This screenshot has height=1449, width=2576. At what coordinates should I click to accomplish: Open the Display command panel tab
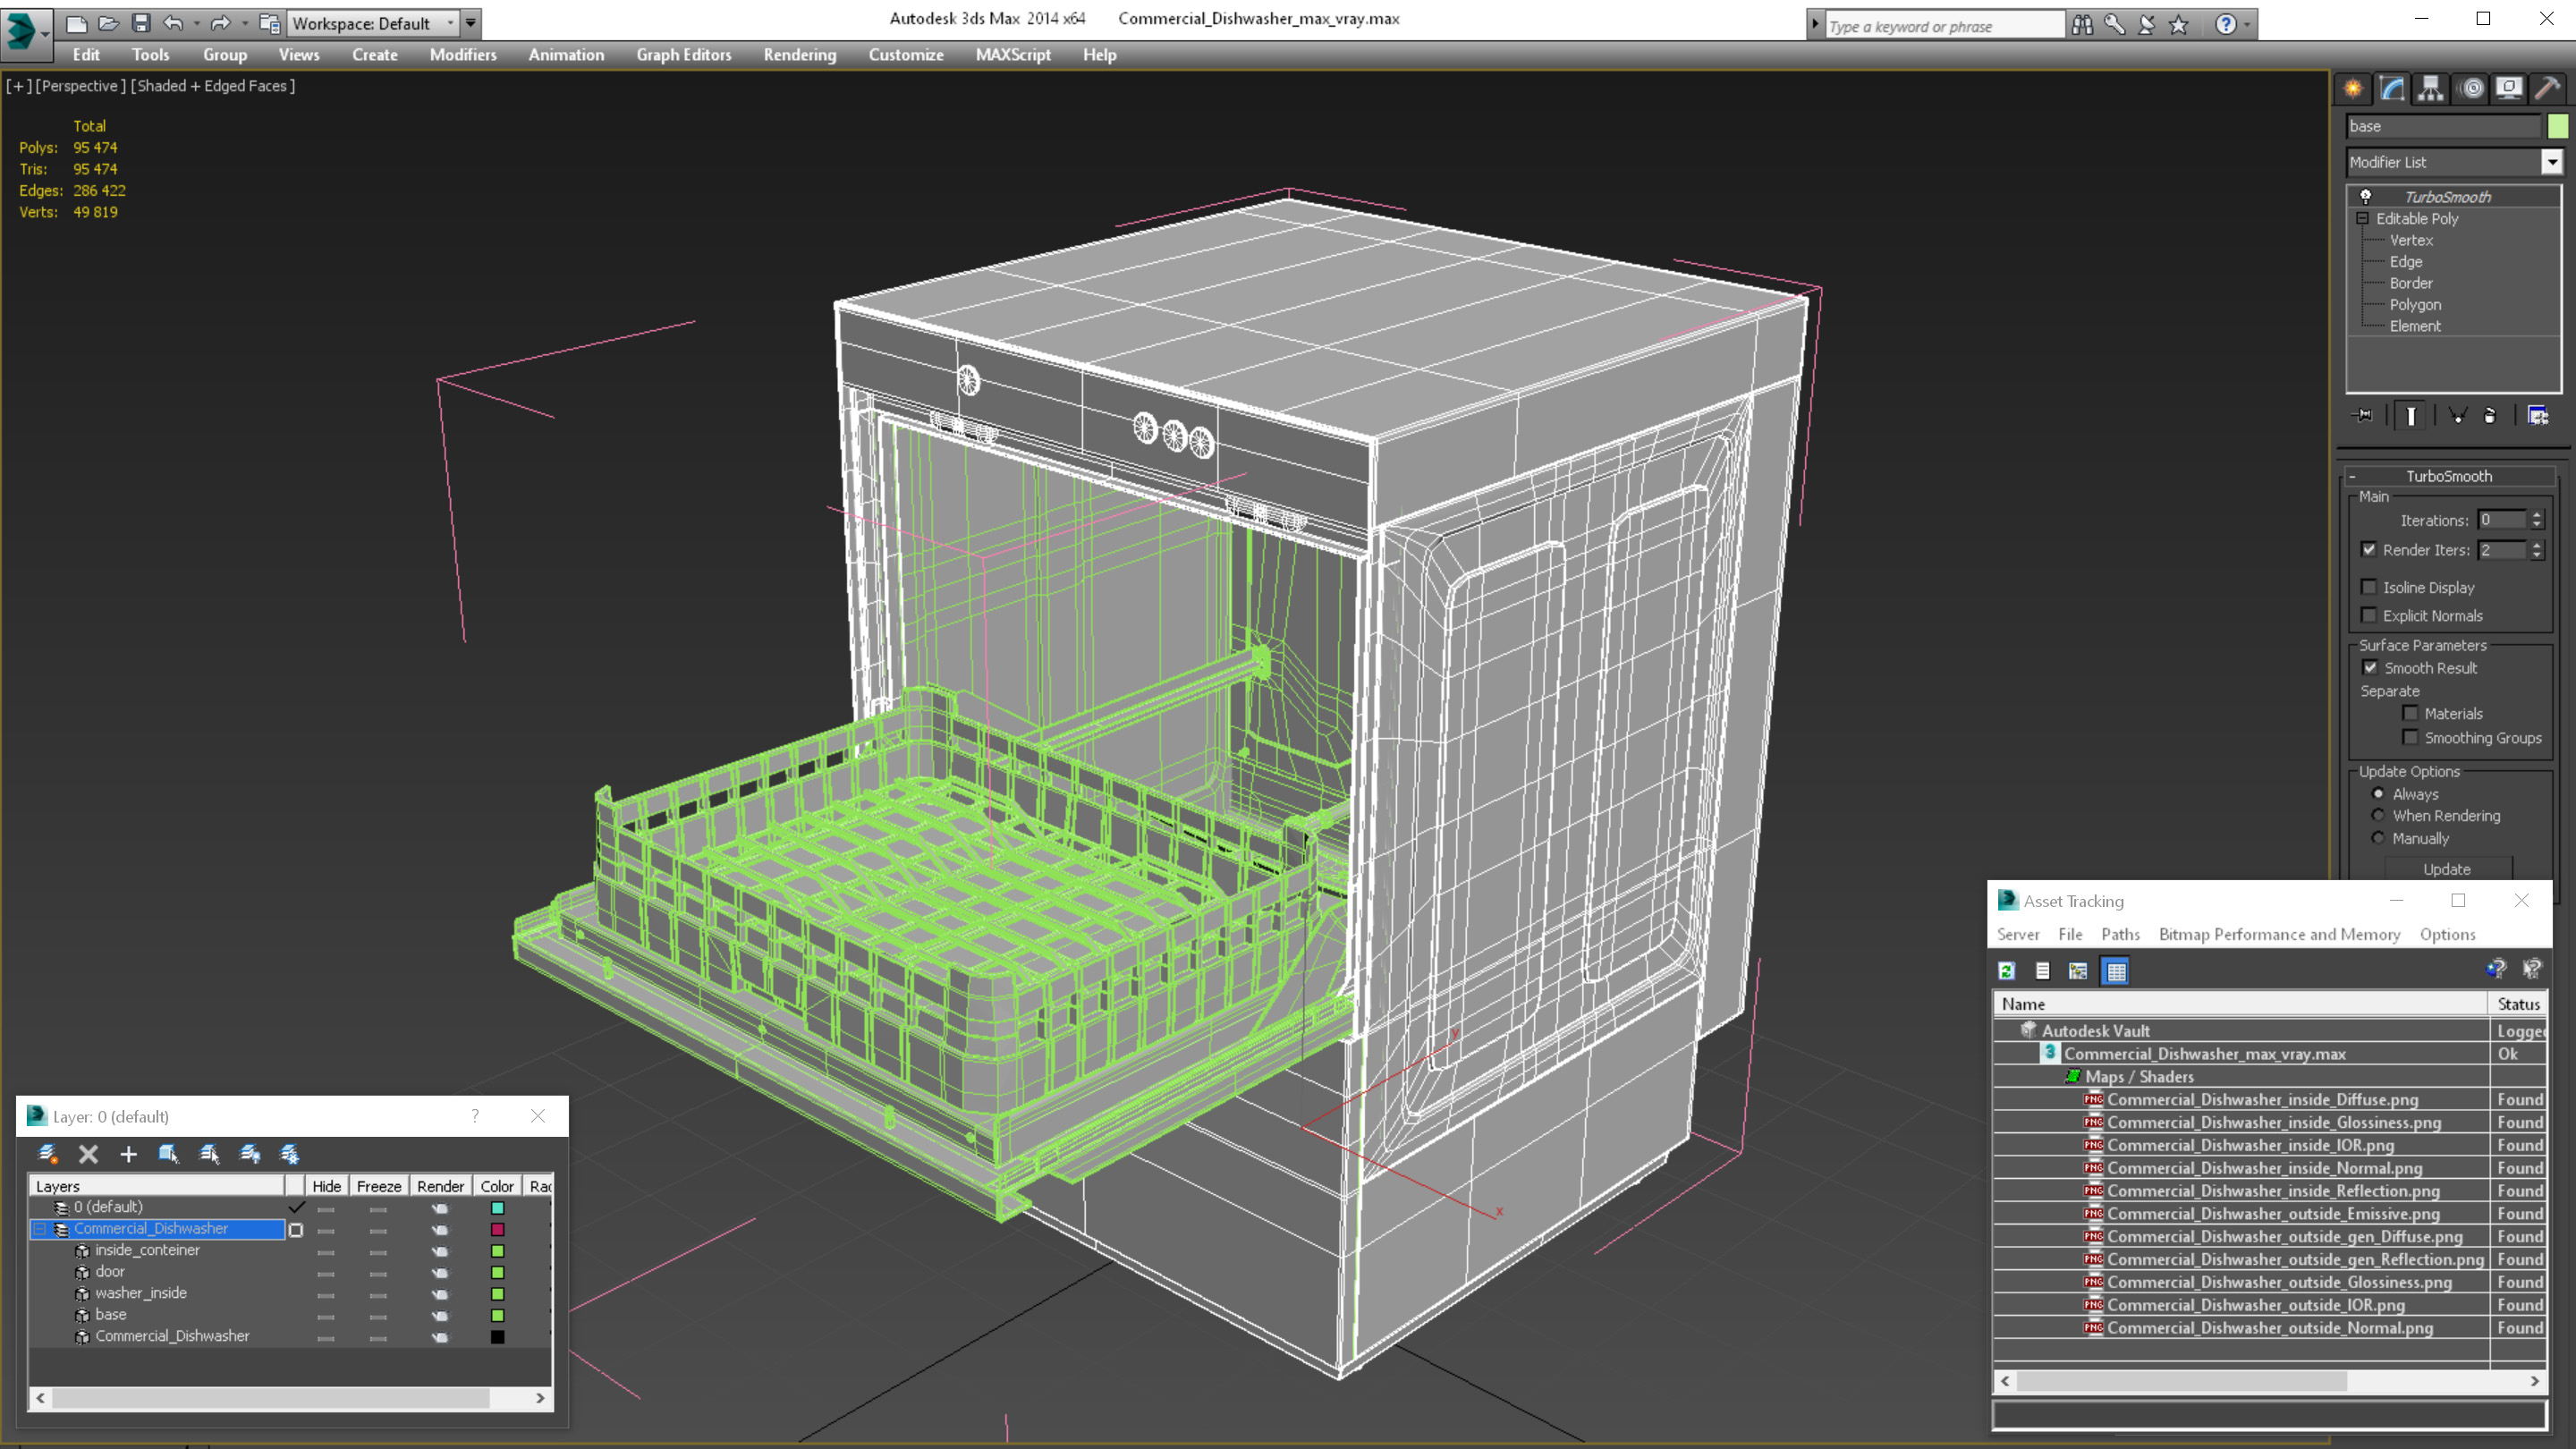point(2509,89)
